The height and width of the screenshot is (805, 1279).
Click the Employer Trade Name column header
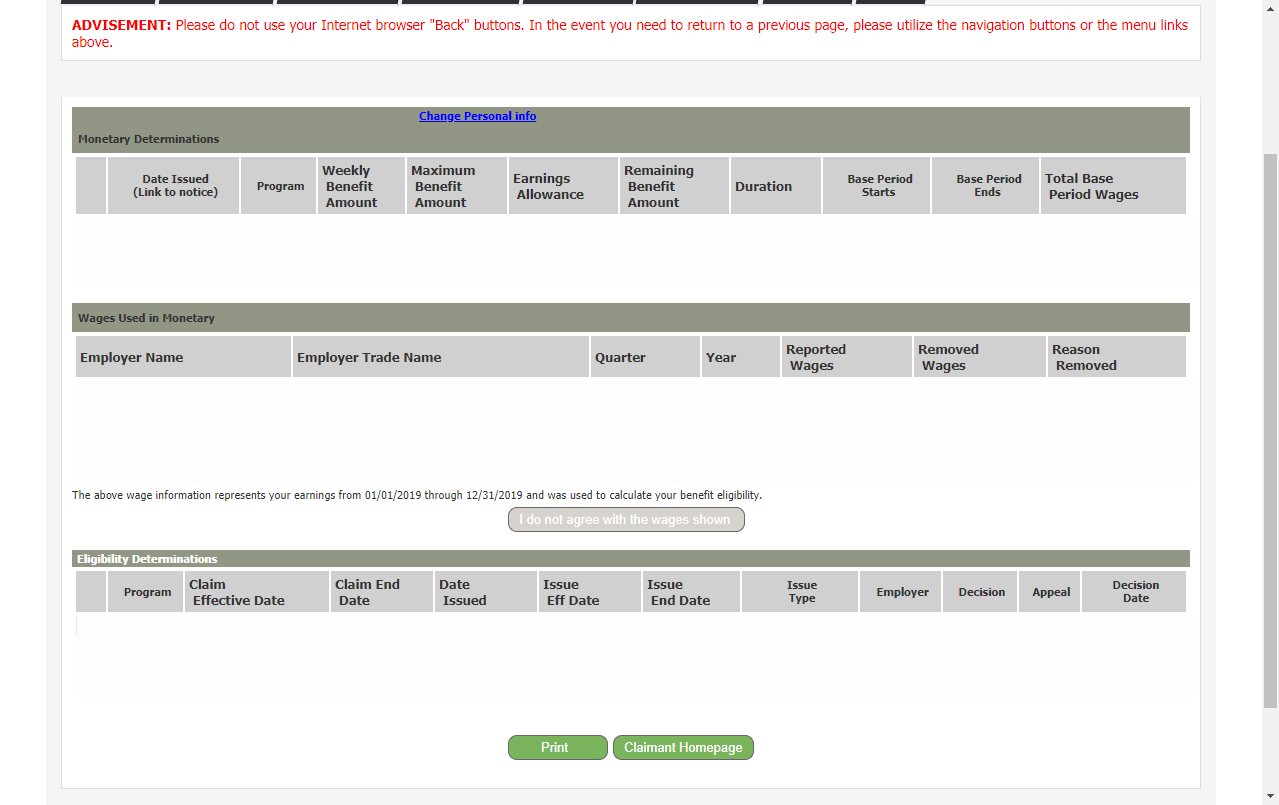tap(440, 357)
